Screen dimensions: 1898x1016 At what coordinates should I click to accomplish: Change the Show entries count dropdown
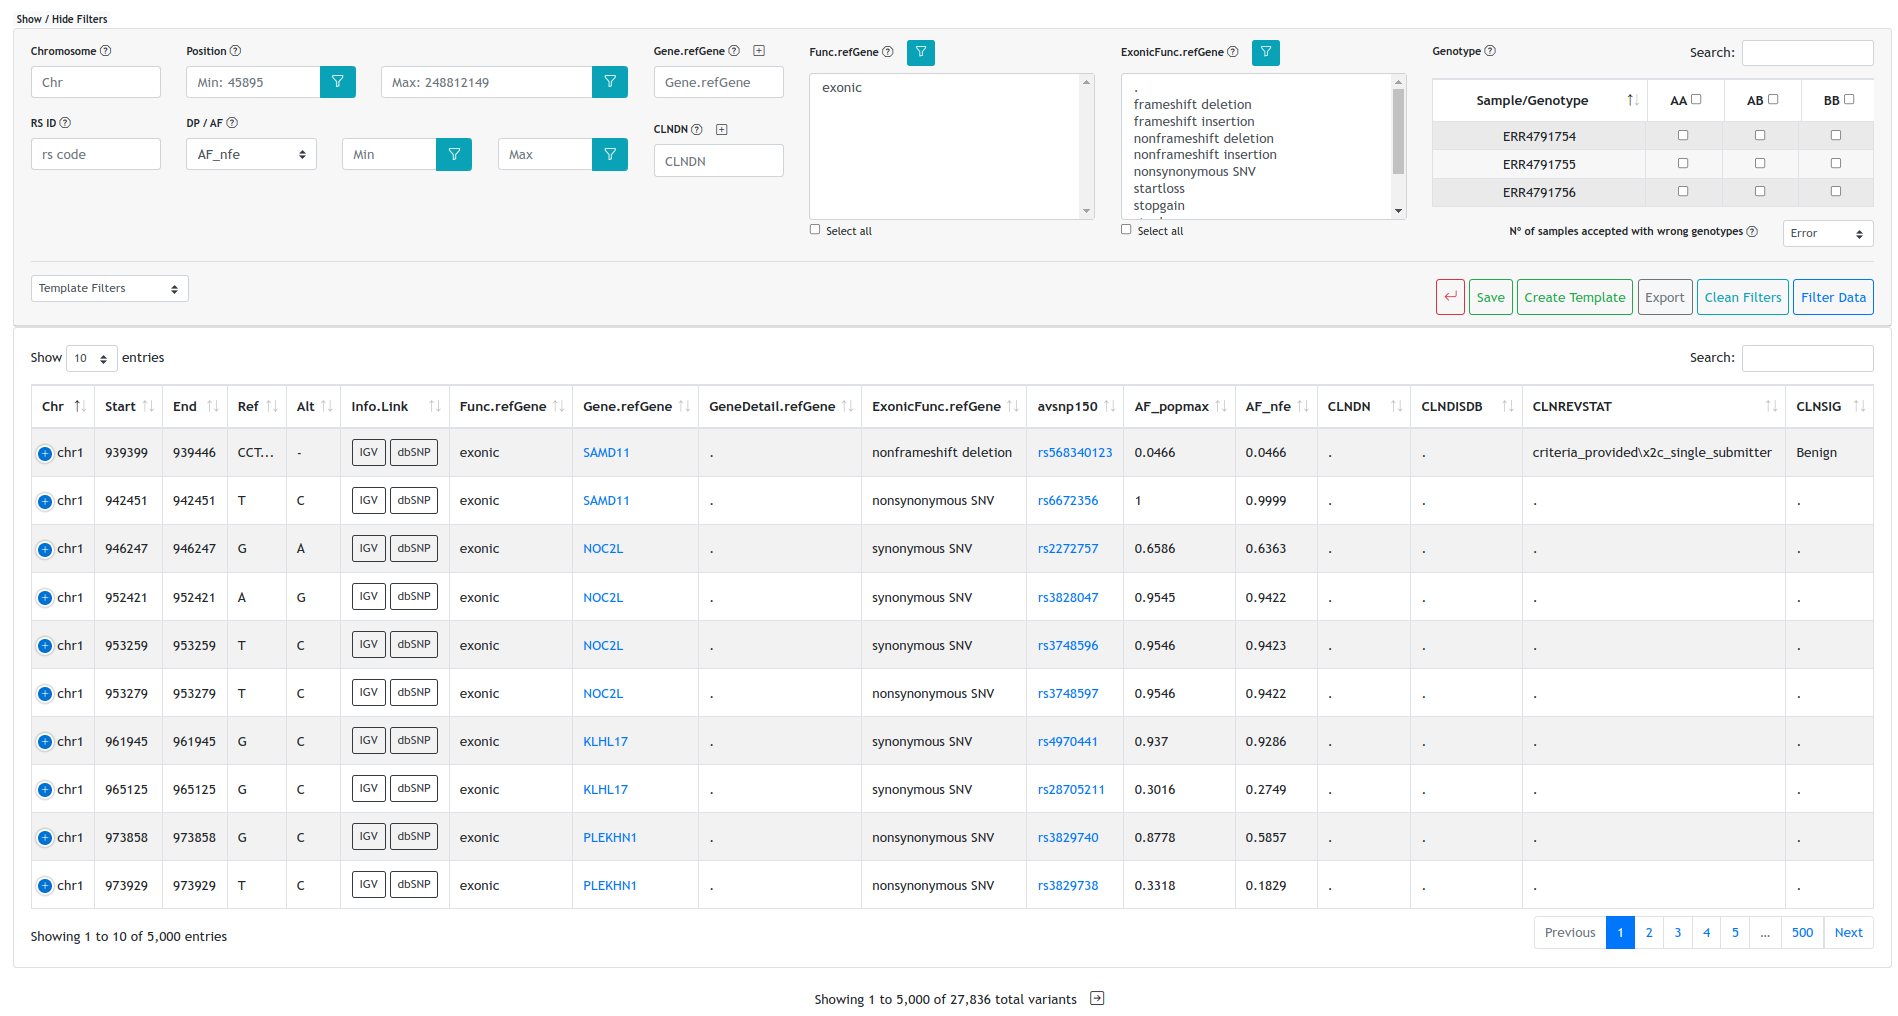point(91,358)
